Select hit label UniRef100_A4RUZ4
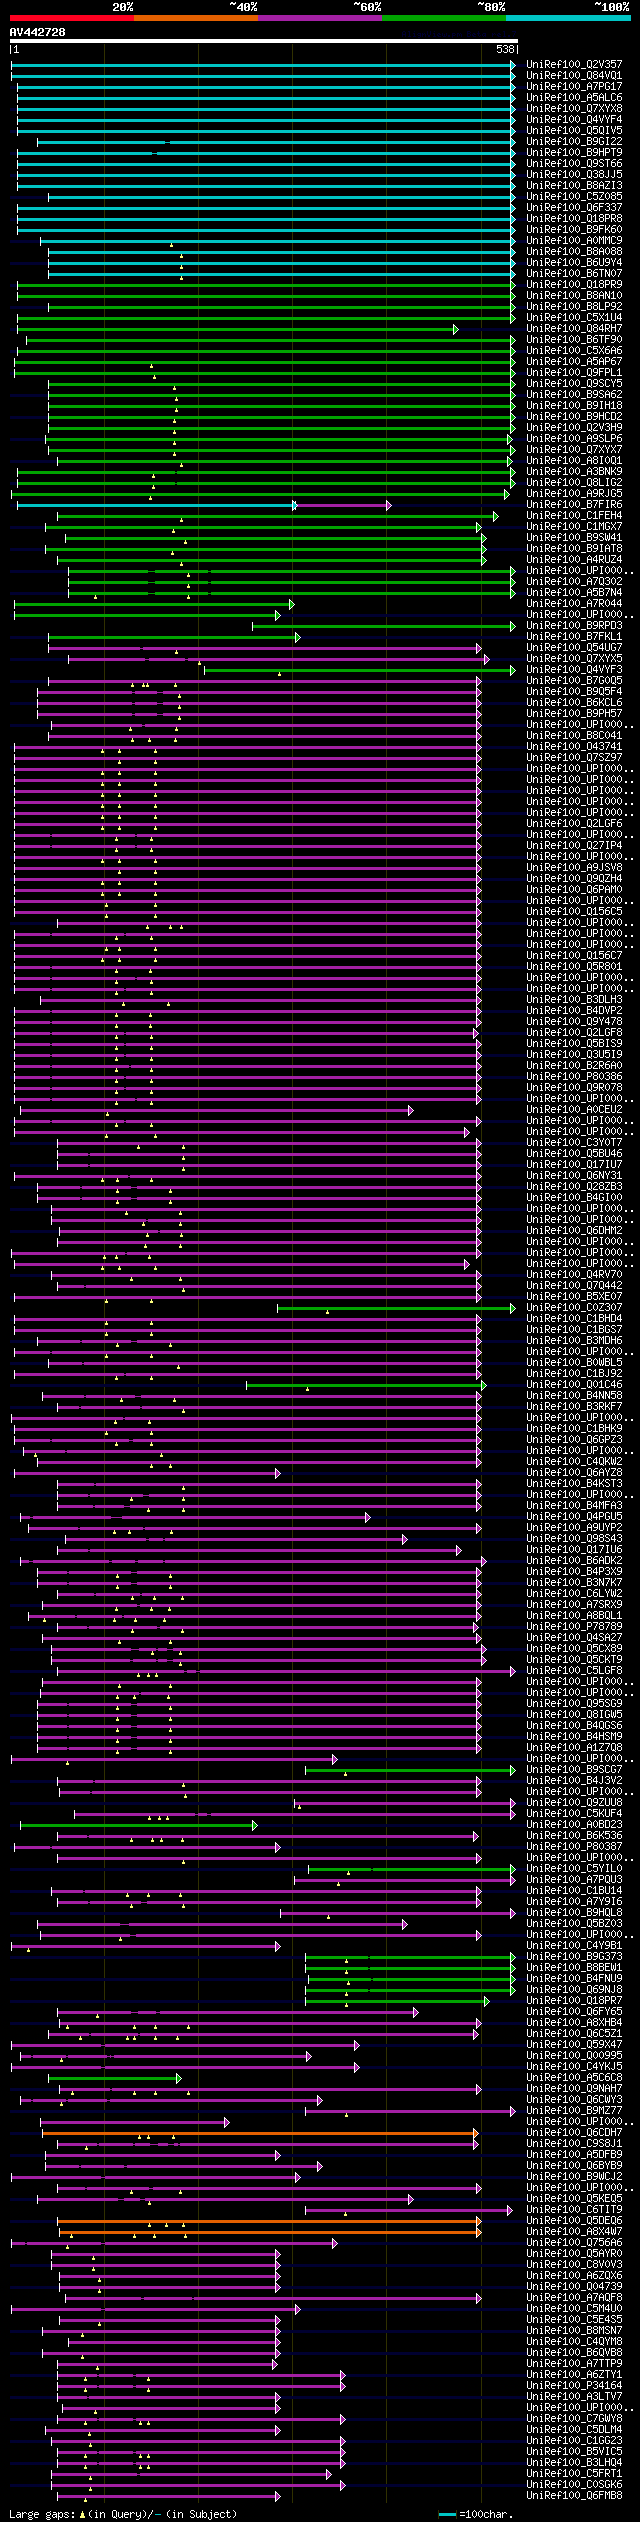 pyautogui.click(x=574, y=559)
